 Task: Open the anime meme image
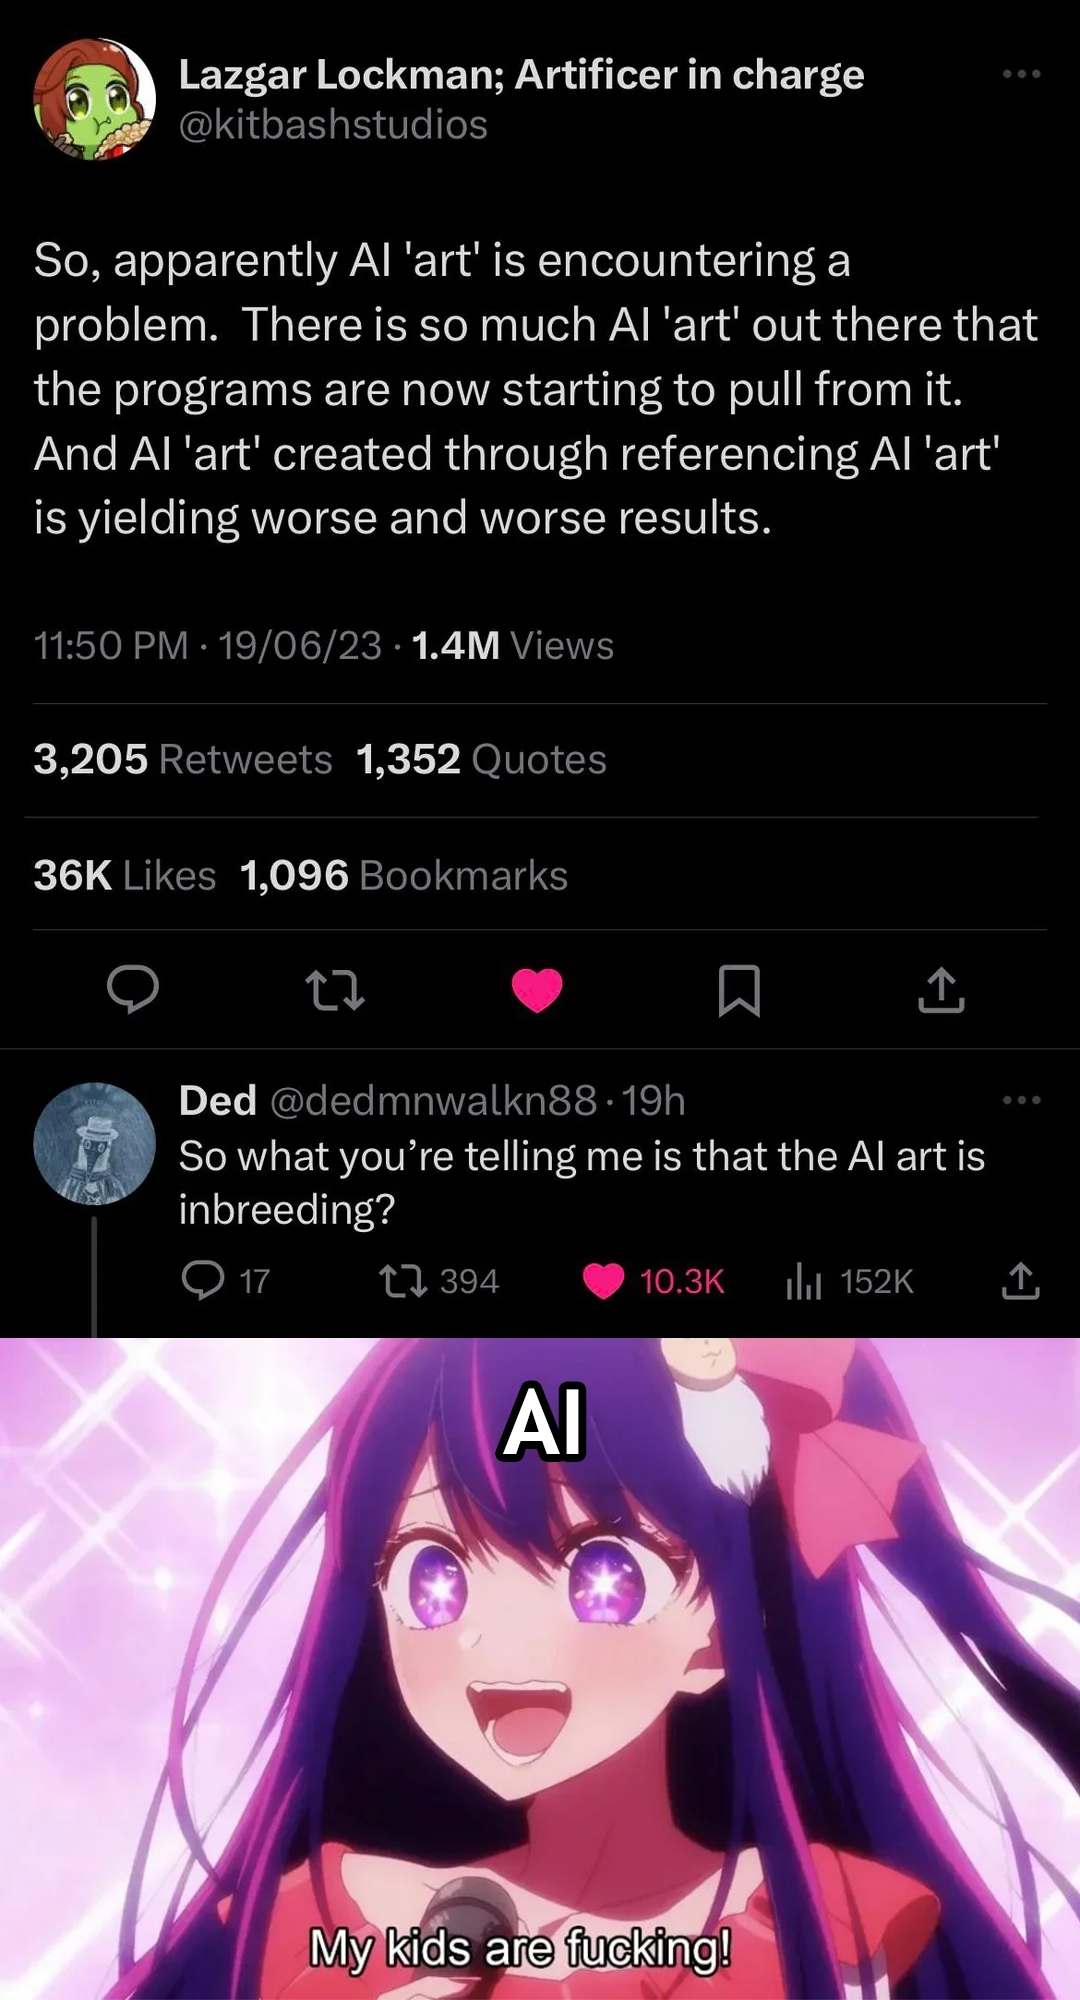(x=540, y=1669)
